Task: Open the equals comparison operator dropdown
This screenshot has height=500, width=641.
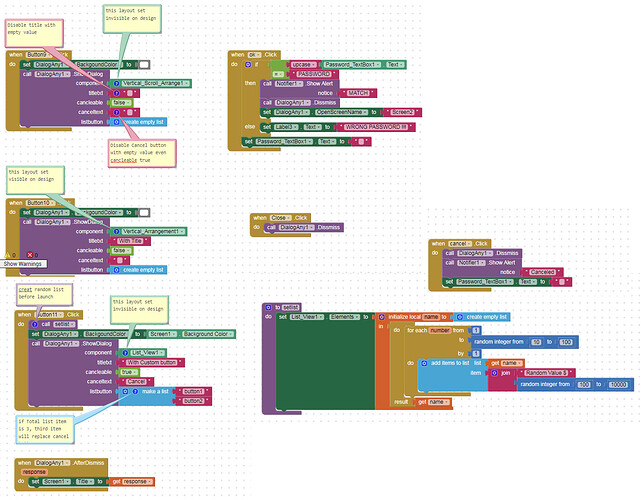Action: [278, 74]
